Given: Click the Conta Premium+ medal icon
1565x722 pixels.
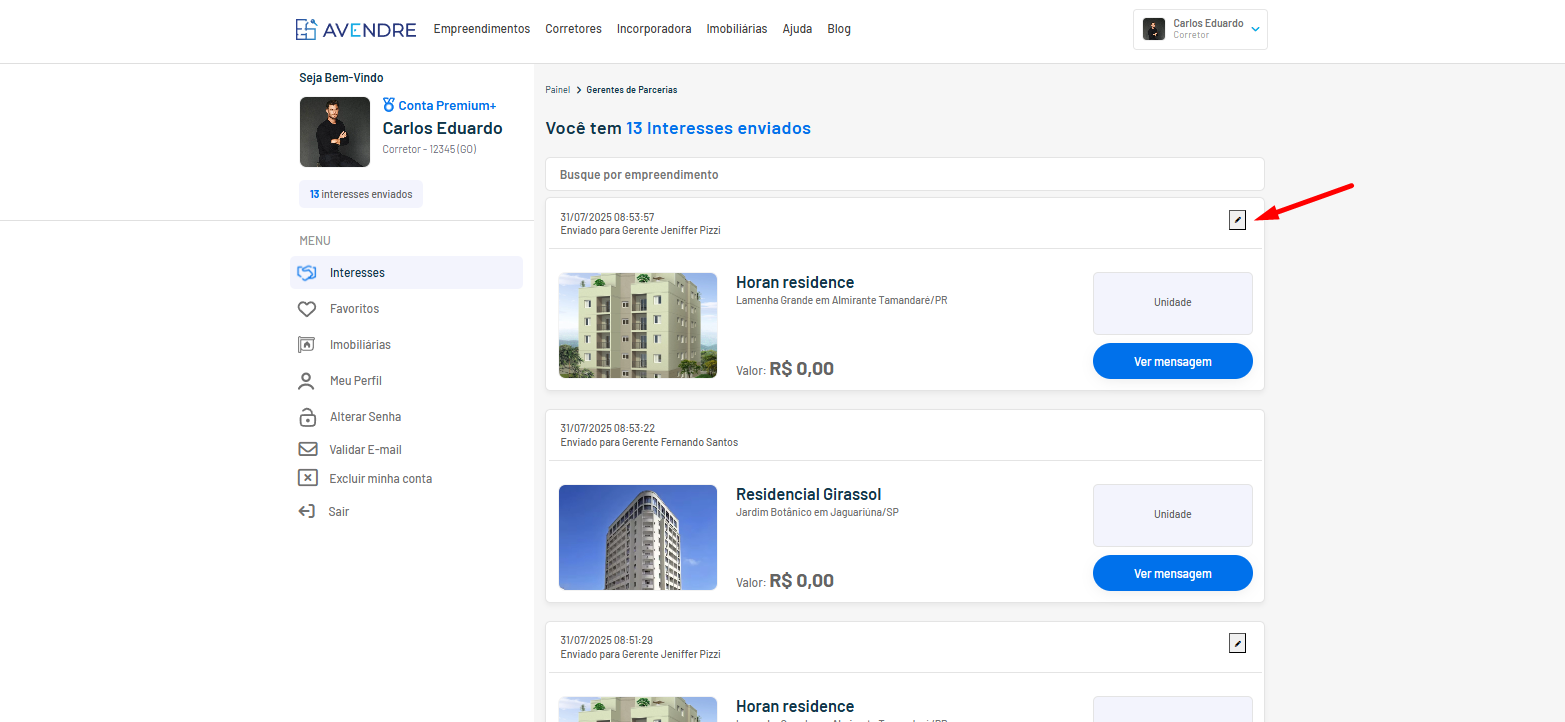Looking at the screenshot, I should [x=389, y=105].
